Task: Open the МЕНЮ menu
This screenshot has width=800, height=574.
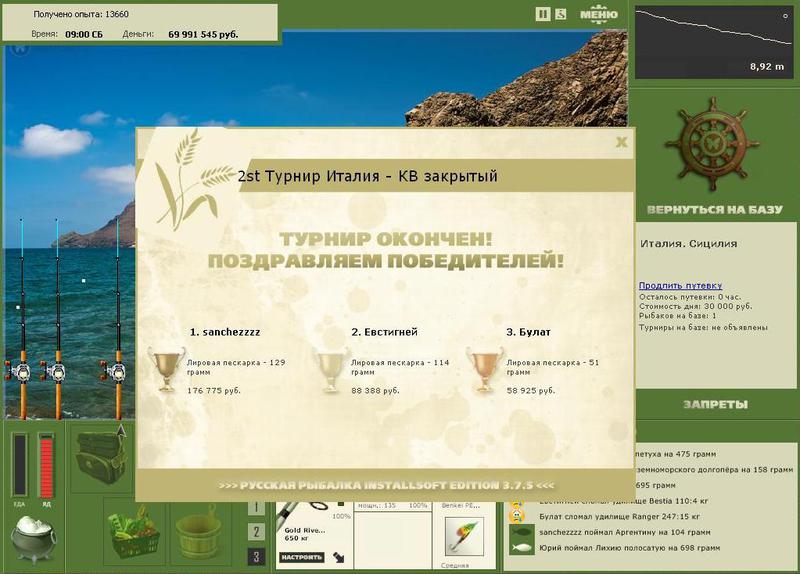Action: point(599,14)
